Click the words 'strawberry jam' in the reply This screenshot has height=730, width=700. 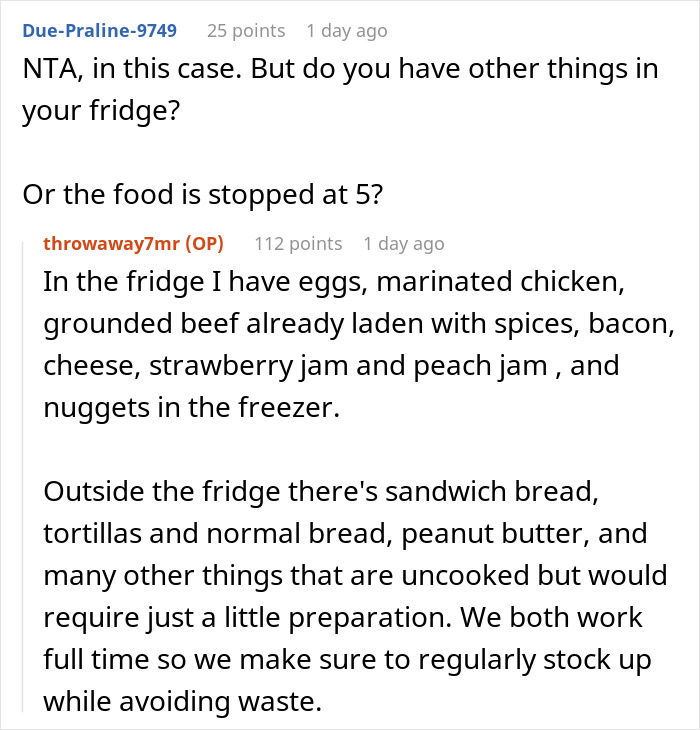[229, 365]
